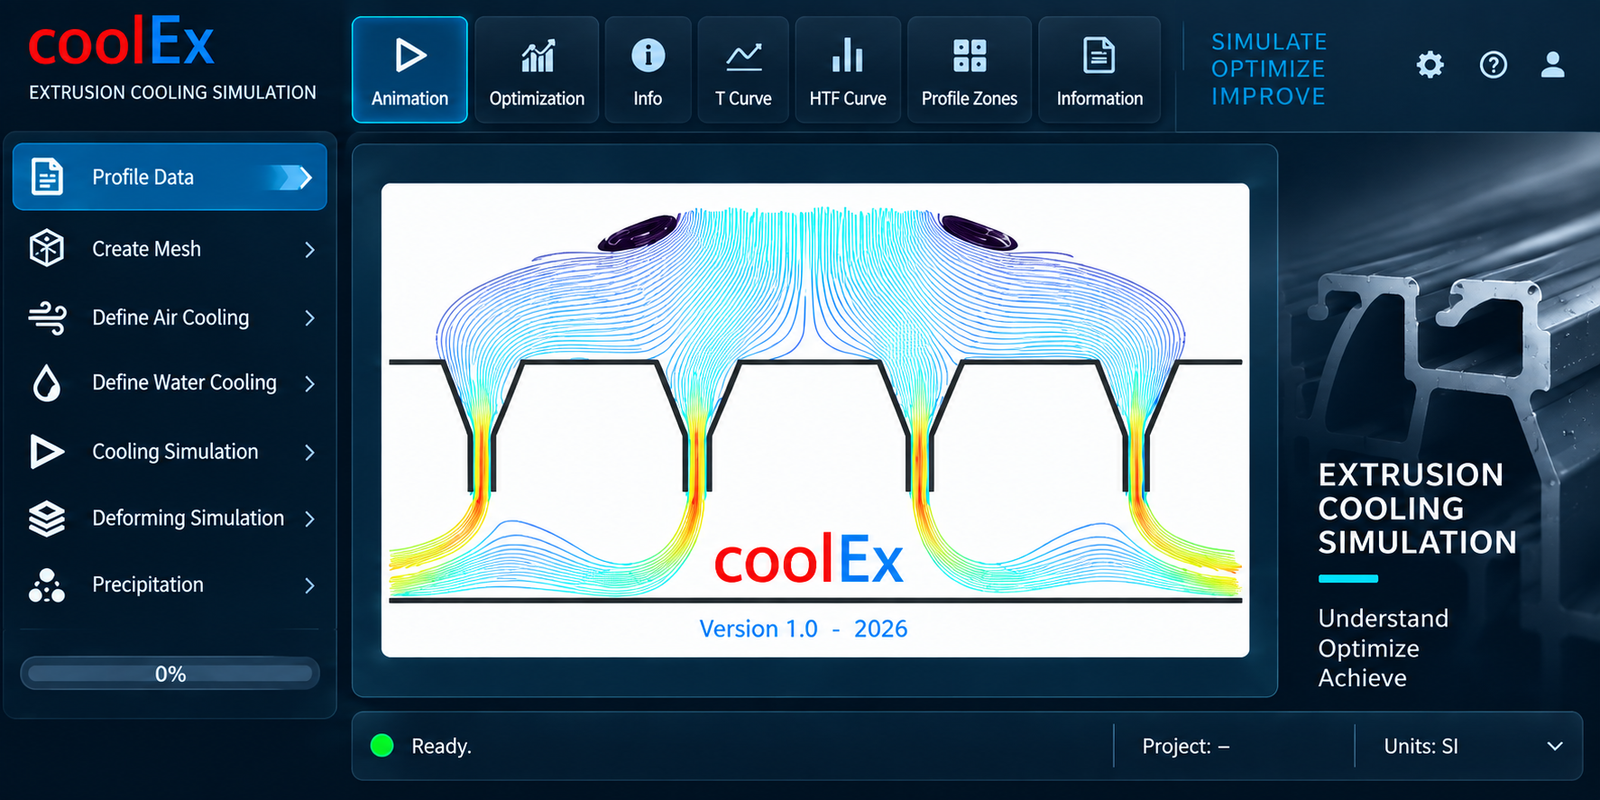Image resolution: width=1600 pixels, height=800 pixels.
Task: Click the green Ready status indicator
Action: 382,745
